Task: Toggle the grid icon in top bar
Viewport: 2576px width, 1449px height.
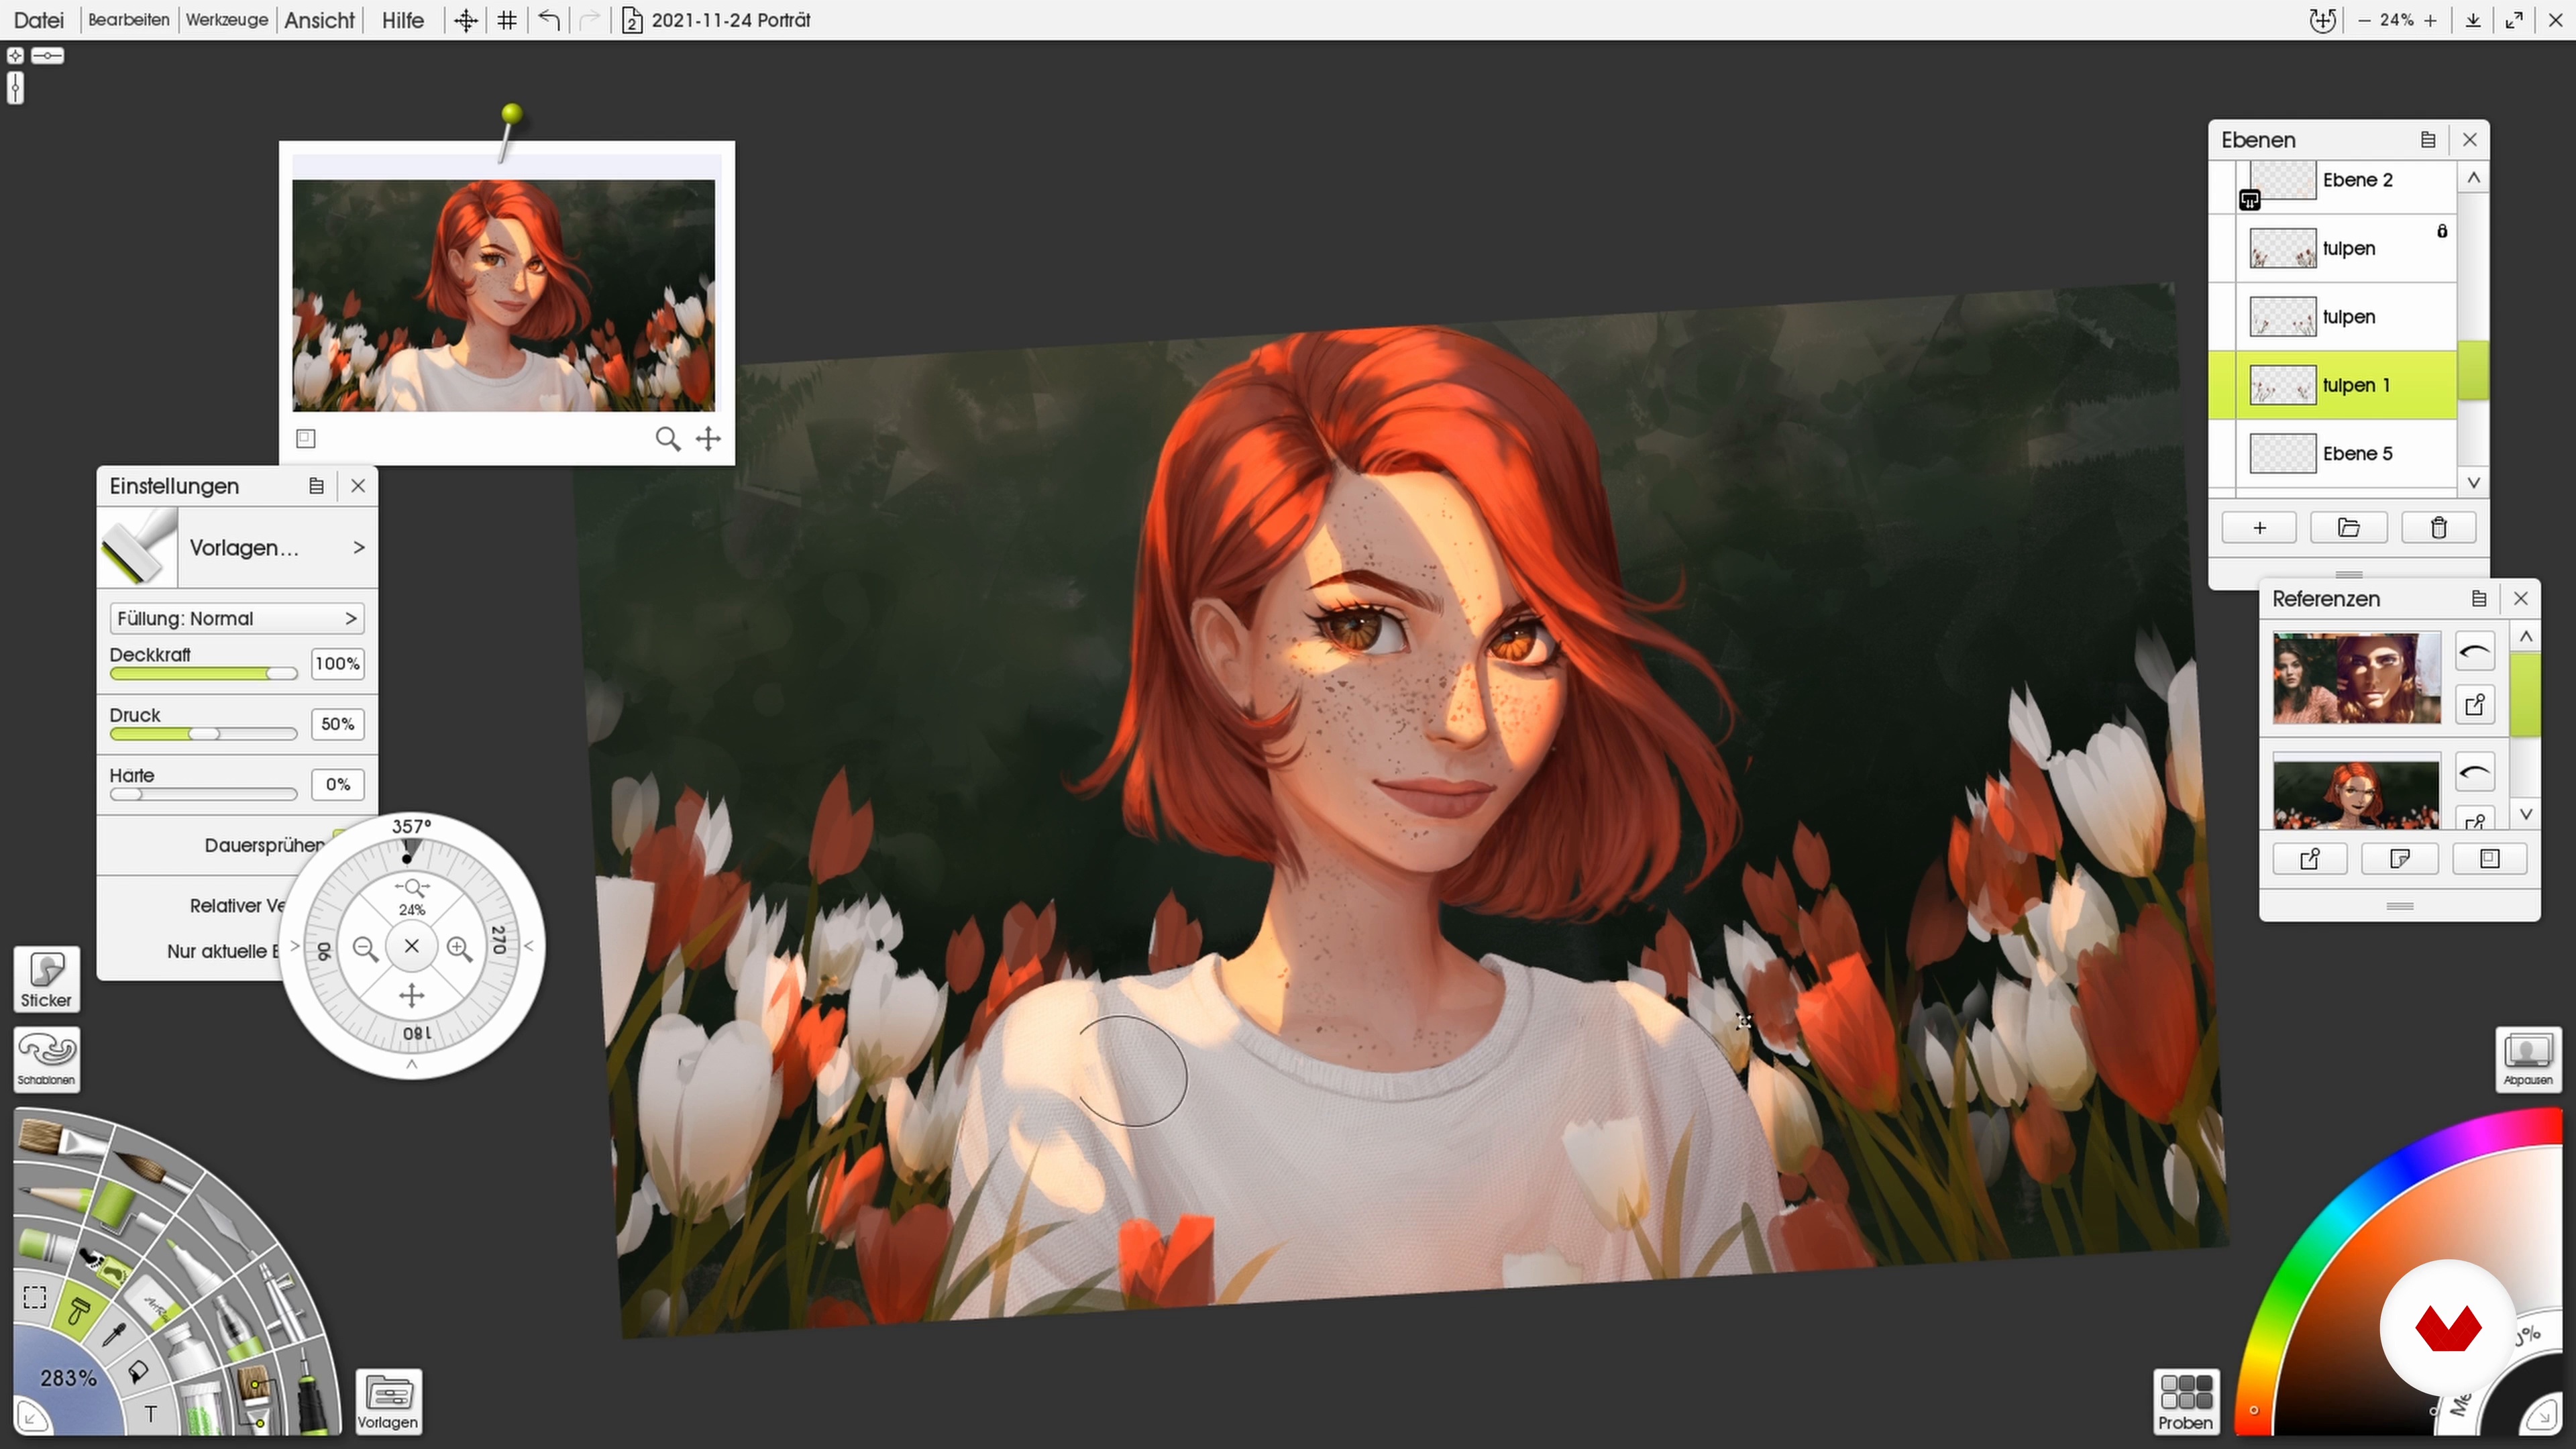Action: pyautogui.click(x=507, y=20)
